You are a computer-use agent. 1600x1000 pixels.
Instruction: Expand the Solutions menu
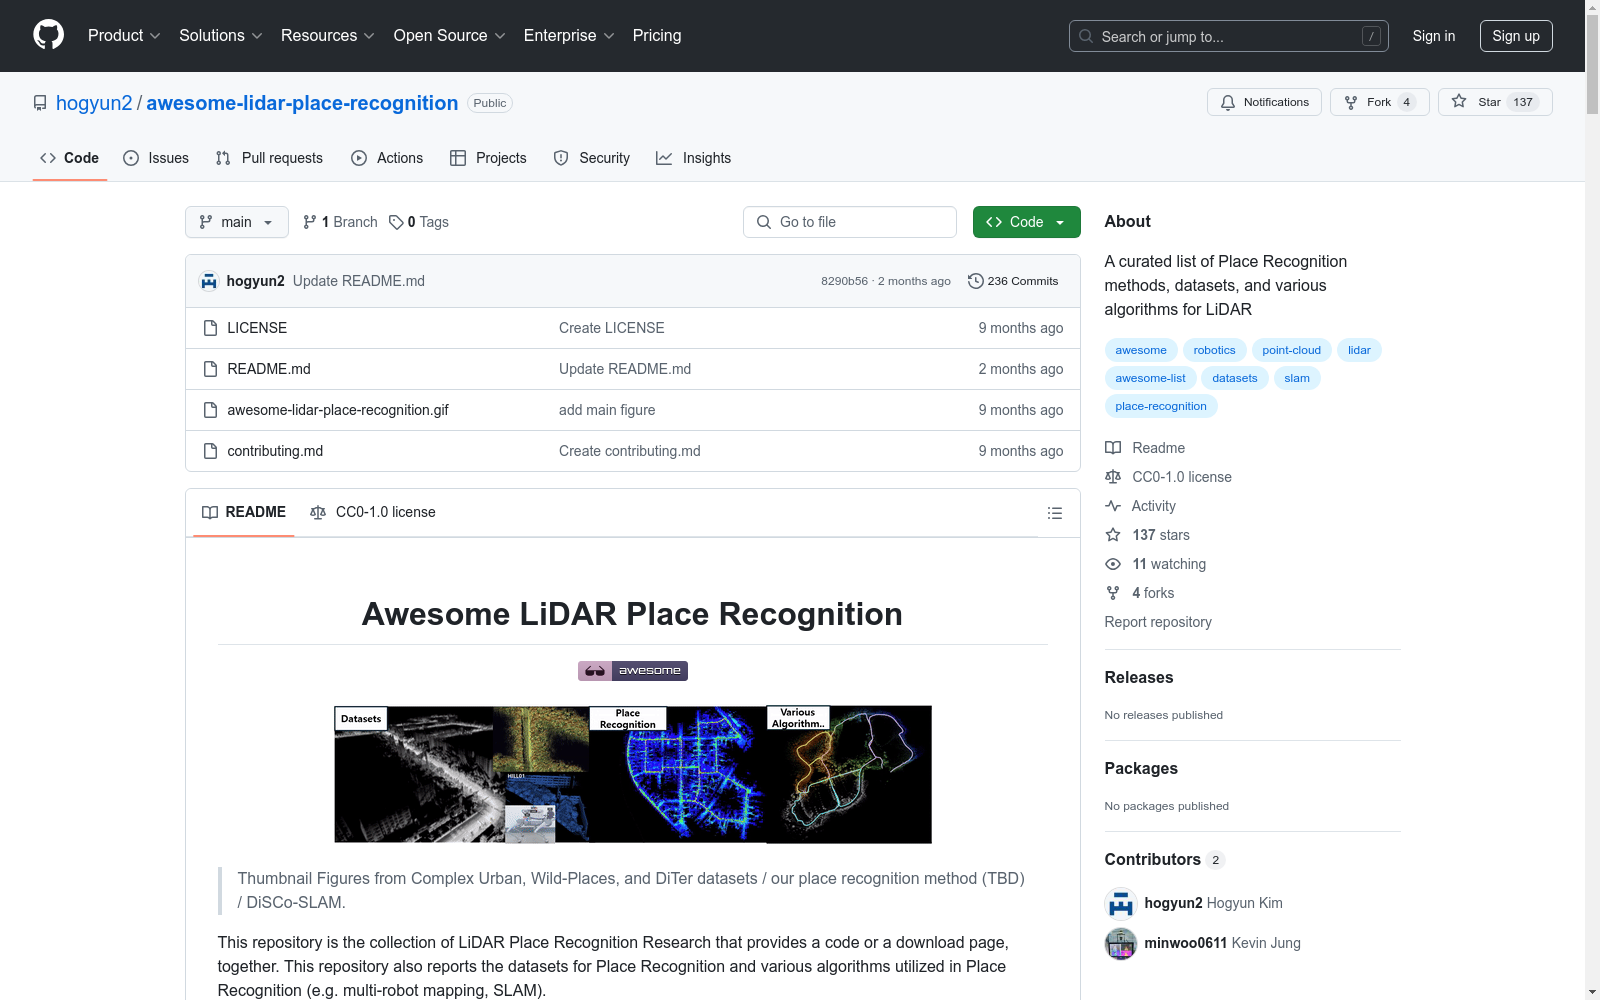(x=221, y=36)
